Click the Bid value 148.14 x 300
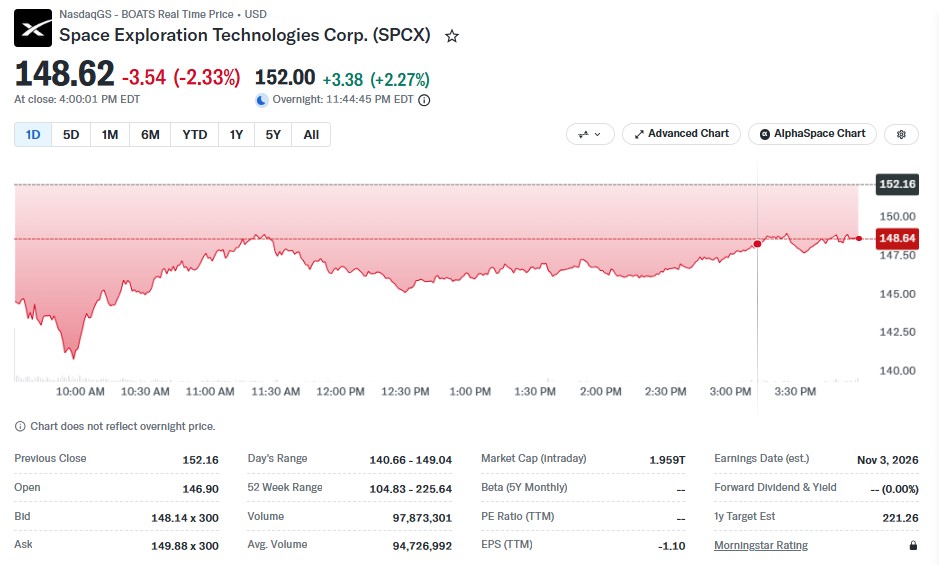This screenshot has height=565, width=939. point(185,518)
